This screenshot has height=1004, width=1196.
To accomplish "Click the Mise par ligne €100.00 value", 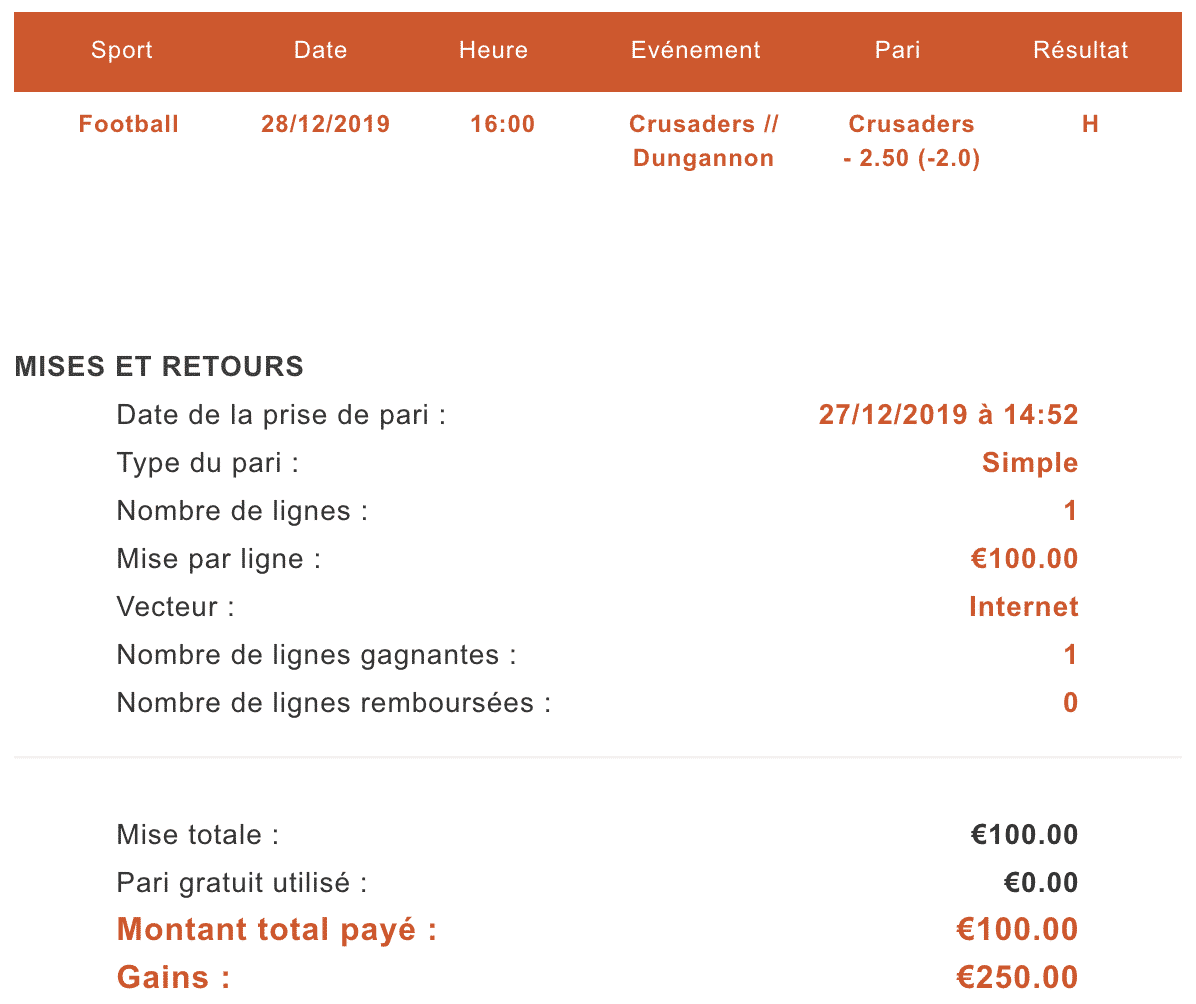I will point(1024,558).
